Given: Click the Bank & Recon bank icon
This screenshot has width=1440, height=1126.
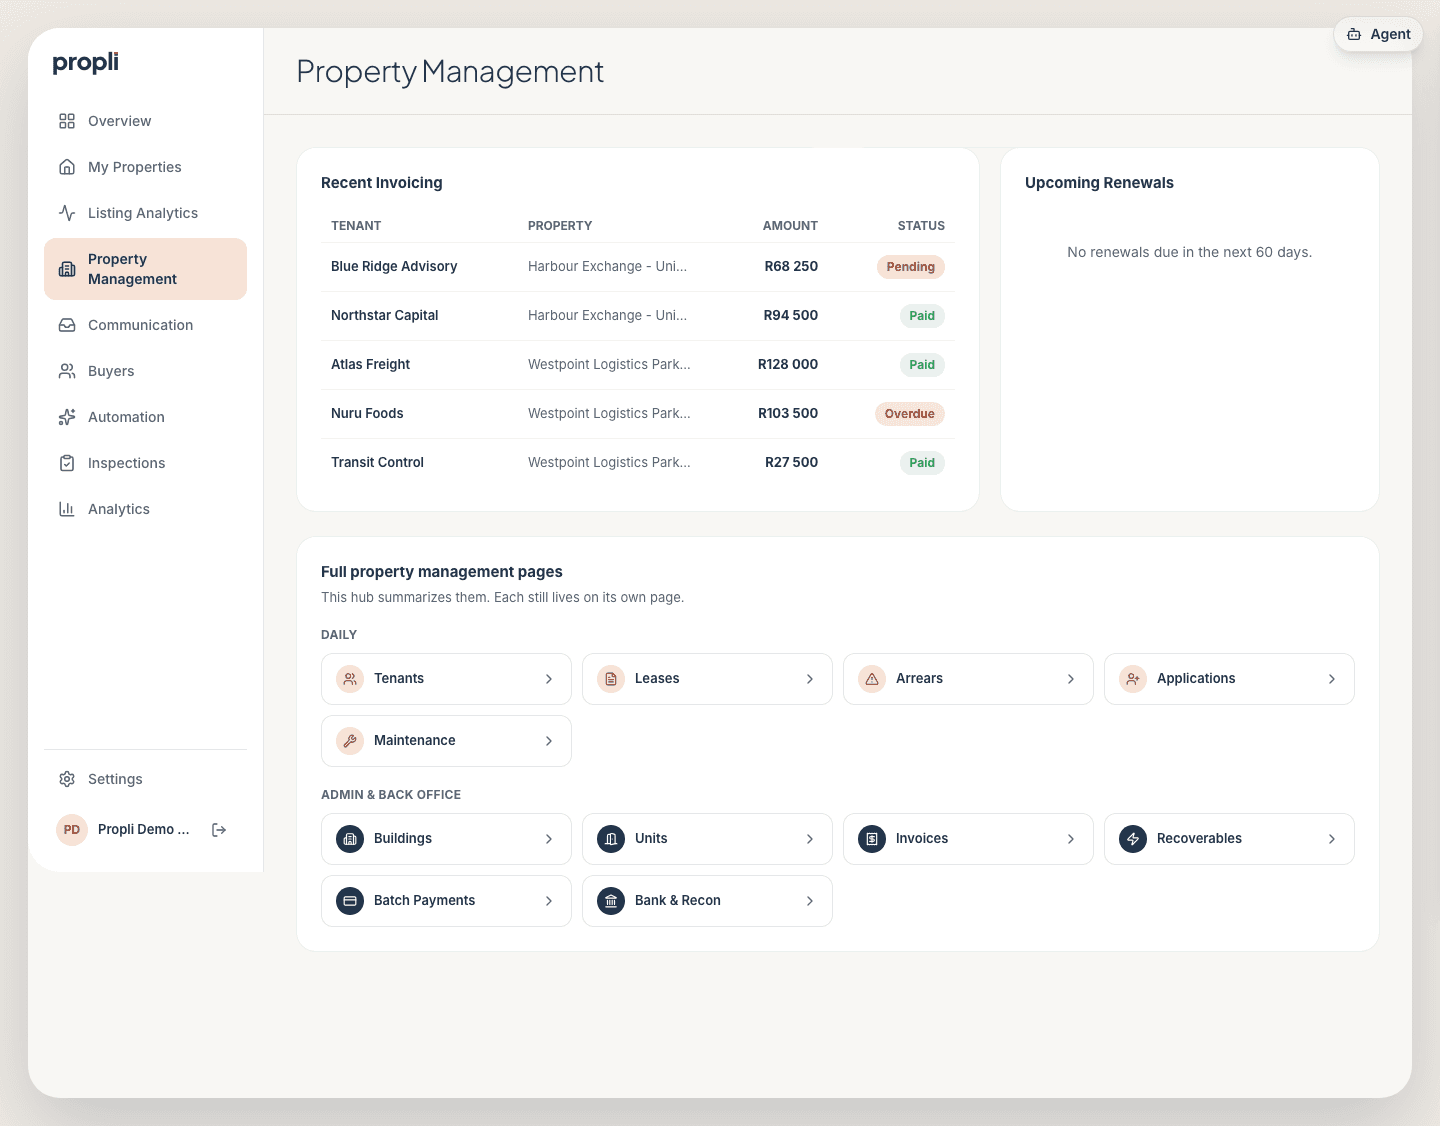Looking at the screenshot, I should 611,901.
